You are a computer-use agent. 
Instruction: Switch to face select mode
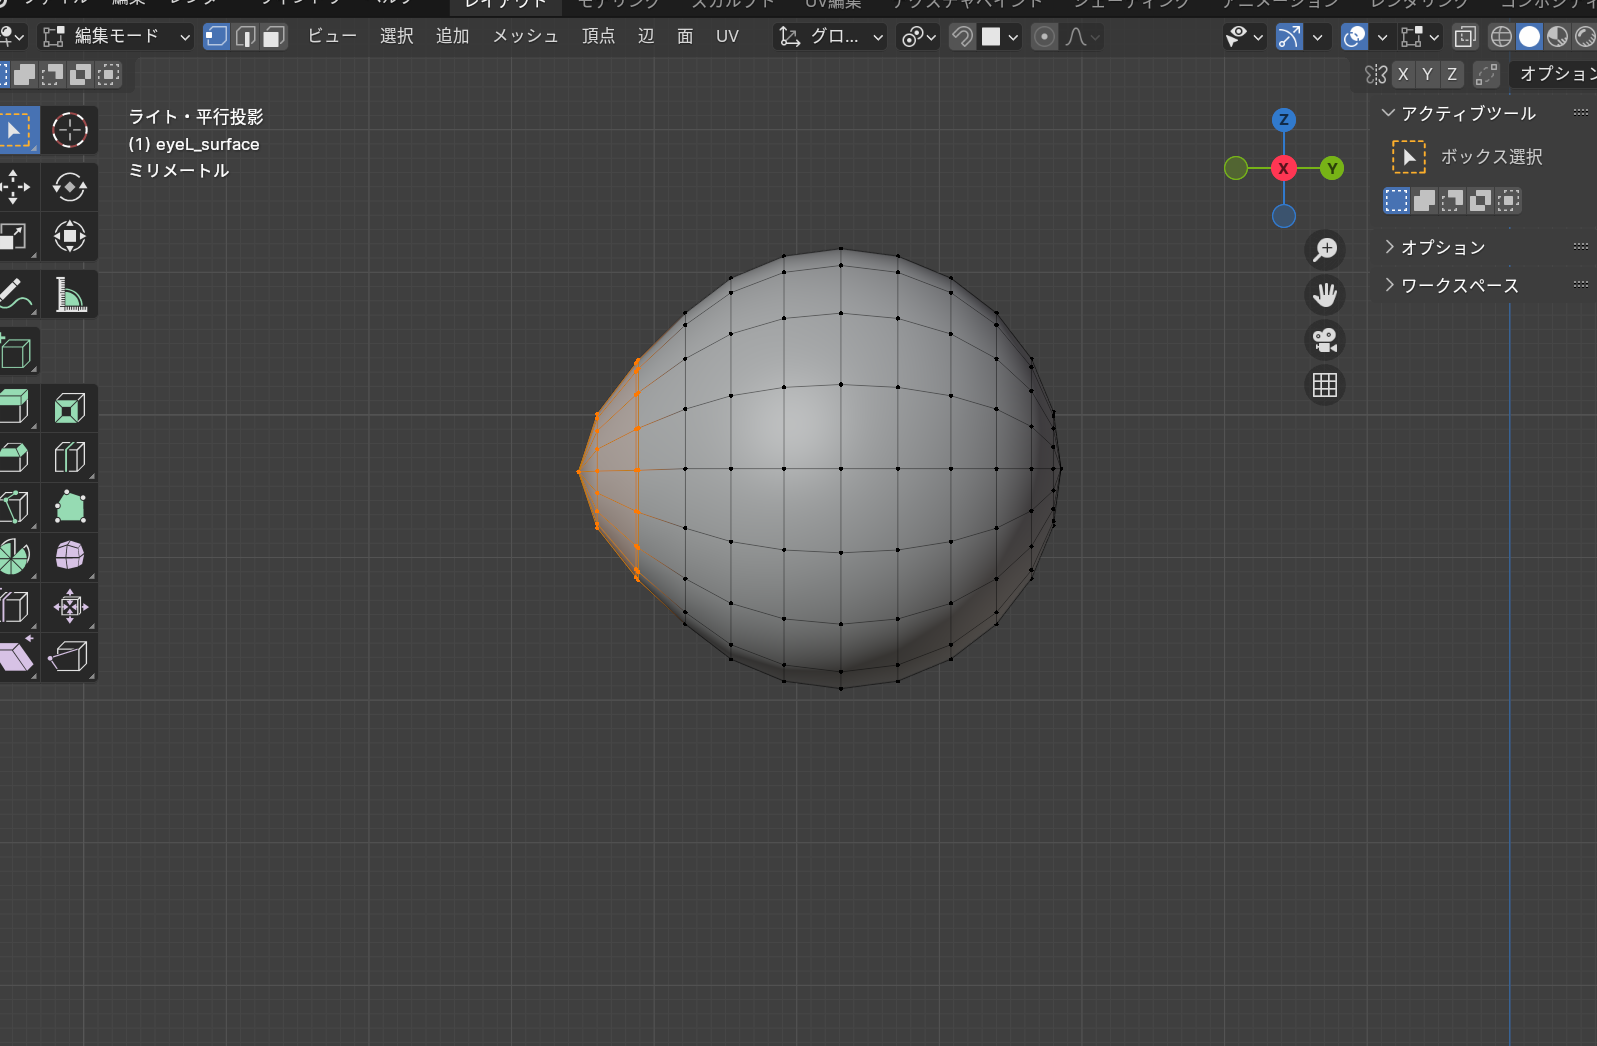[x=274, y=37]
